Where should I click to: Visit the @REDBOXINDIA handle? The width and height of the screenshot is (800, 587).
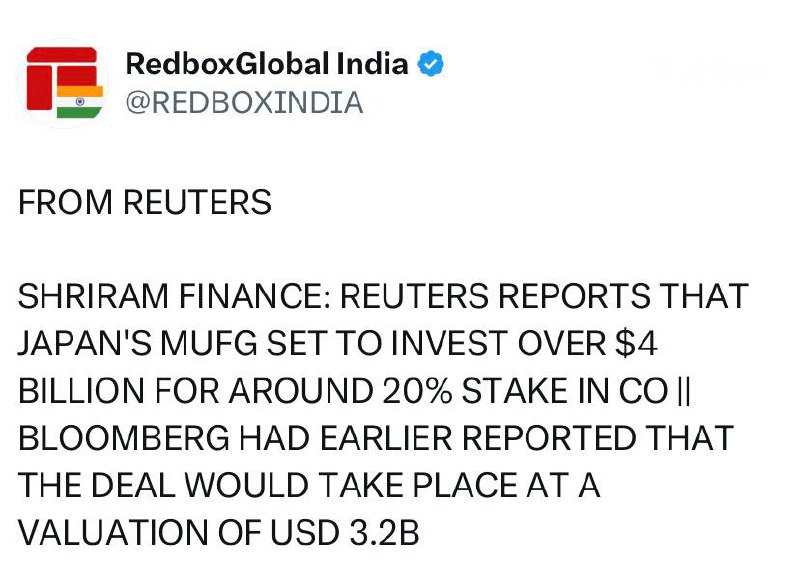pyautogui.click(x=243, y=103)
